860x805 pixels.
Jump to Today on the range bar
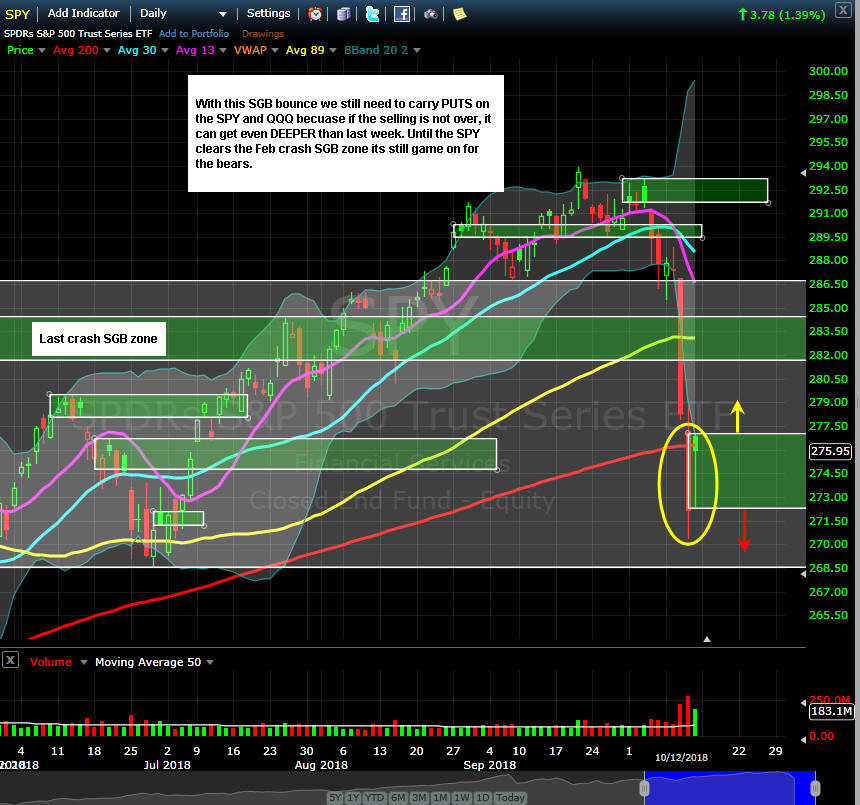[x=510, y=797]
